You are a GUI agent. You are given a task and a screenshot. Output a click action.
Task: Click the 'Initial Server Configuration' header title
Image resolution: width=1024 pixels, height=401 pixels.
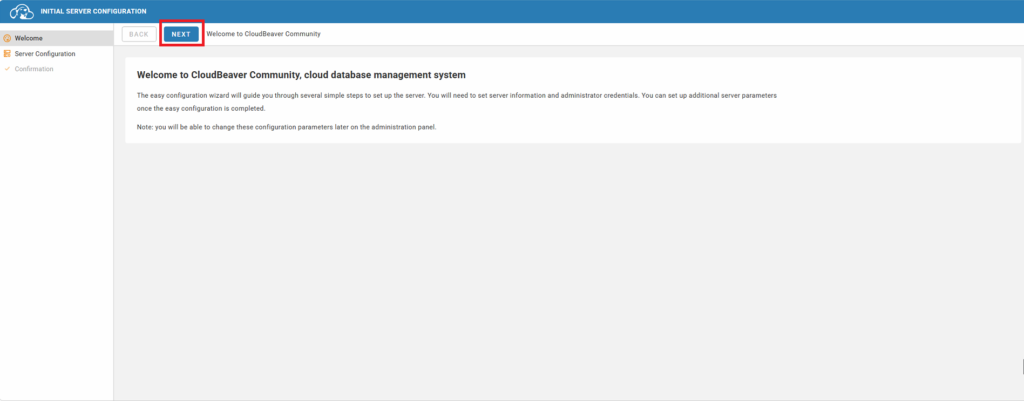pyautogui.click(x=93, y=11)
